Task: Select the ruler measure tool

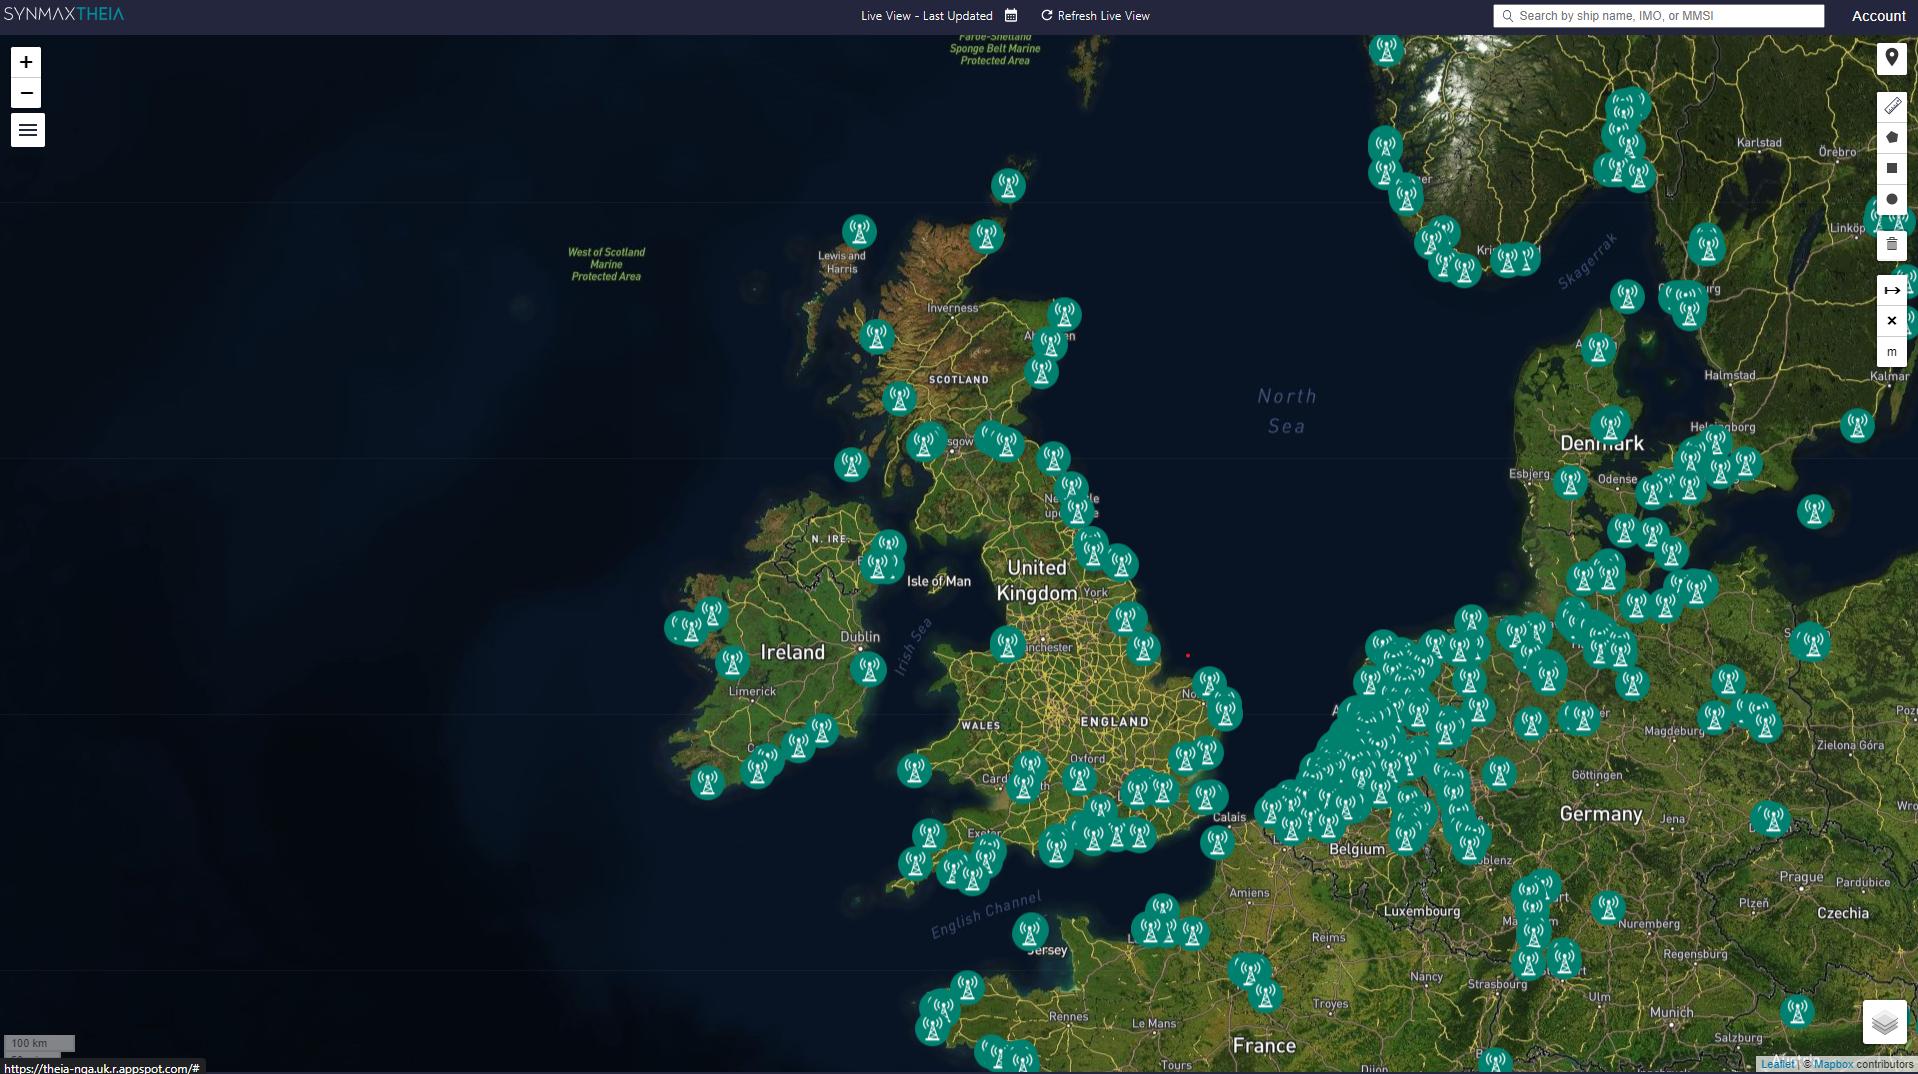Action: pos(1891,106)
